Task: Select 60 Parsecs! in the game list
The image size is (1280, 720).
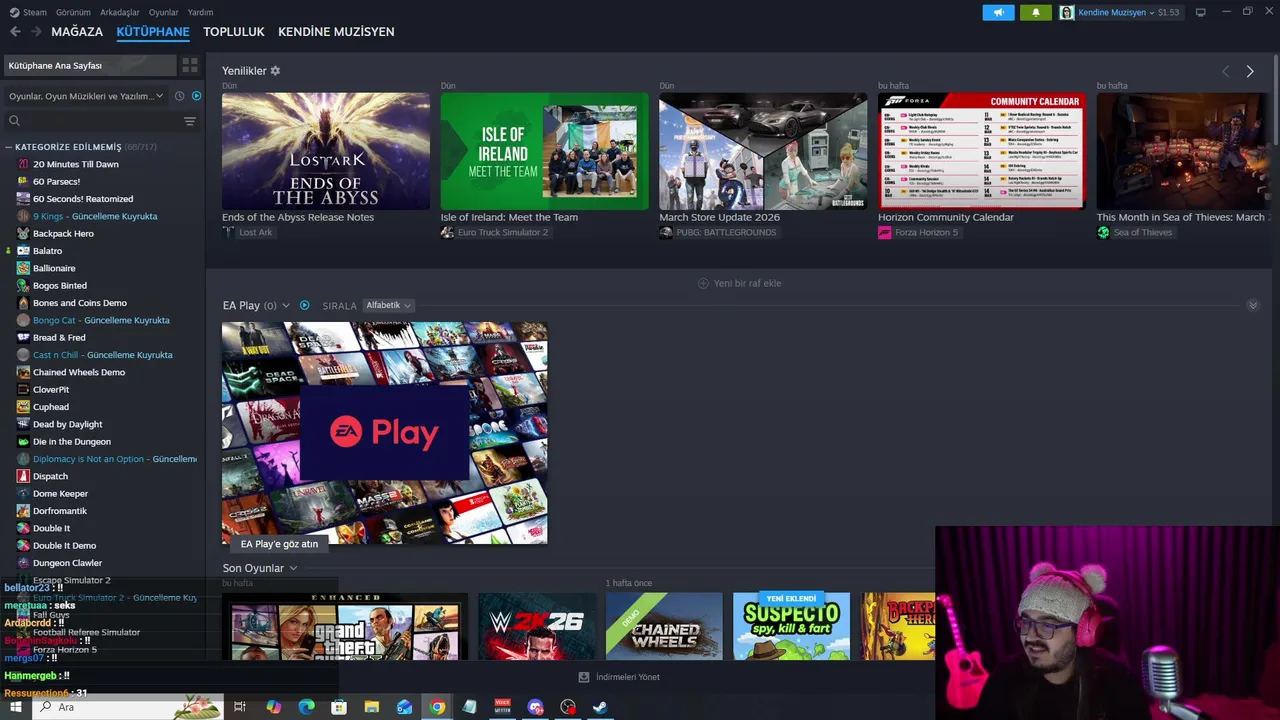Action: 56,182
